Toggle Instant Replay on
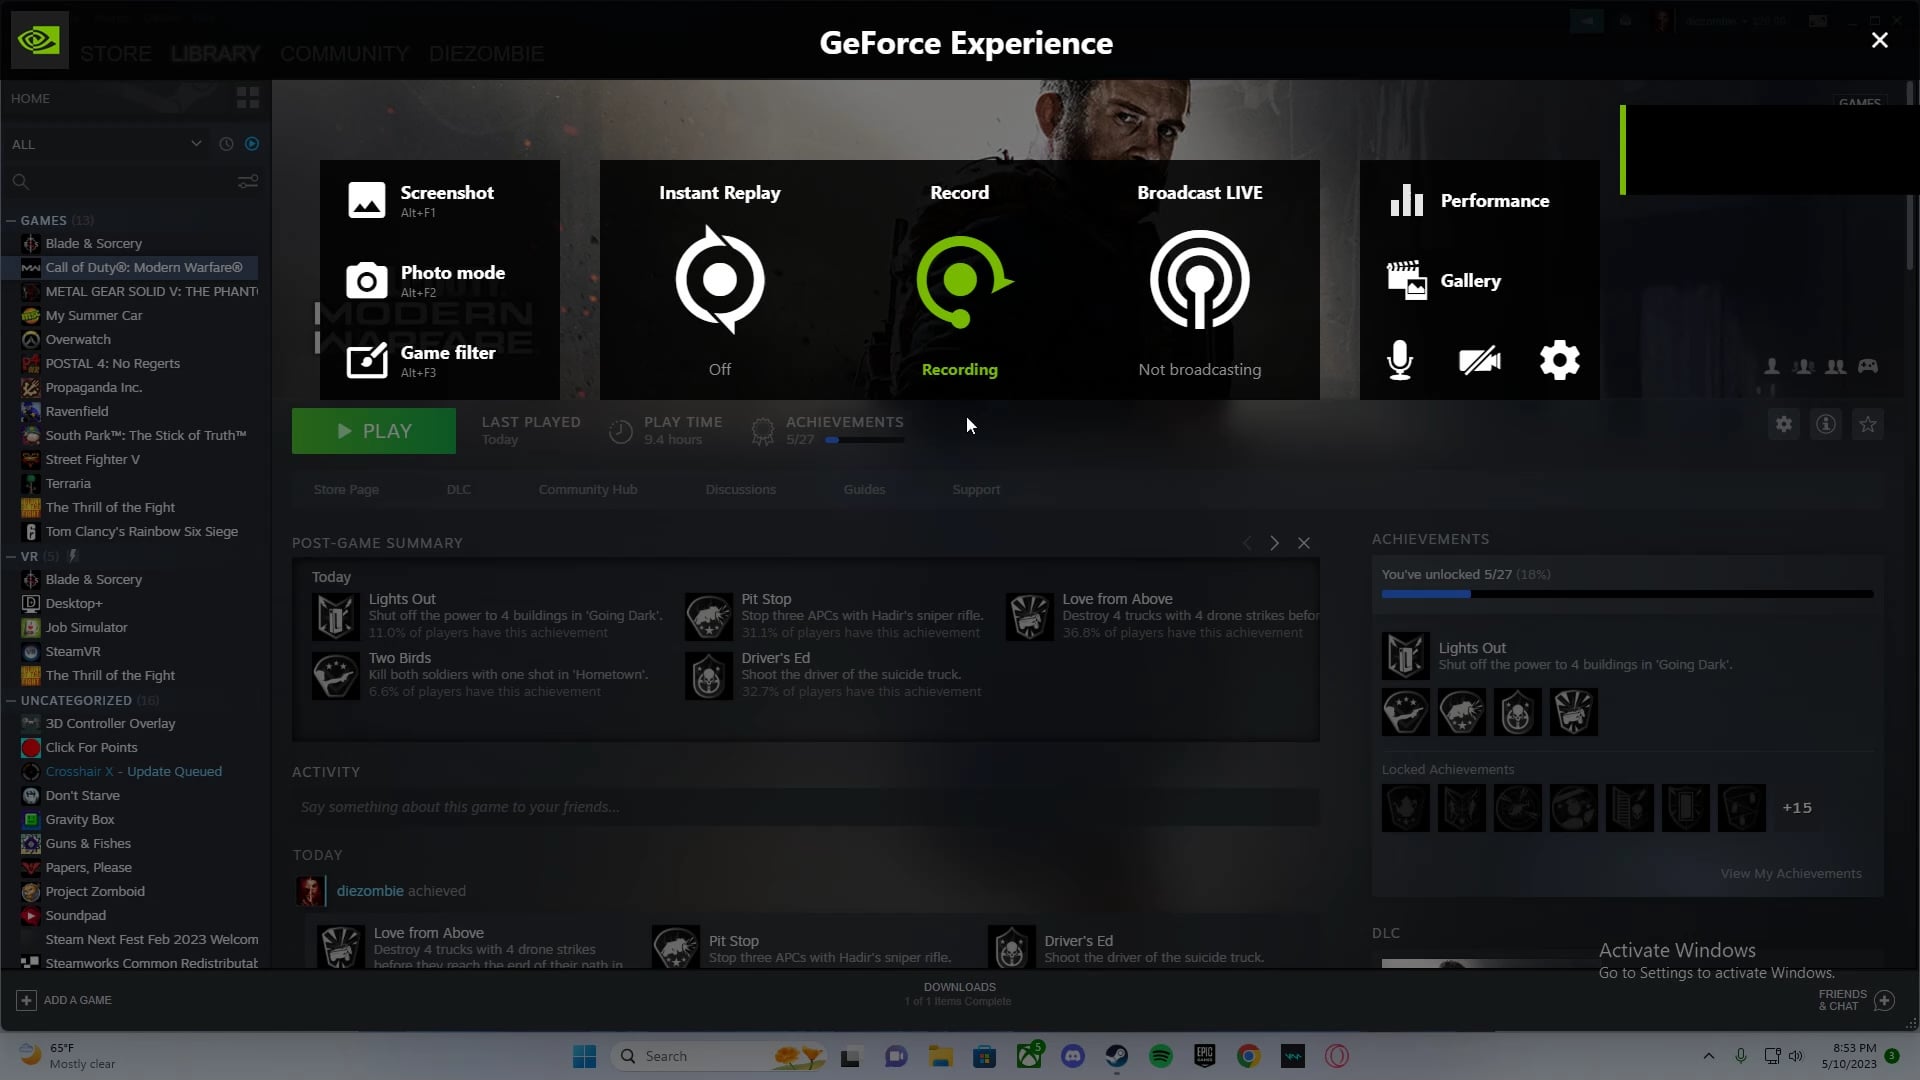Image resolution: width=1920 pixels, height=1080 pixels. [x=720, y=280]
